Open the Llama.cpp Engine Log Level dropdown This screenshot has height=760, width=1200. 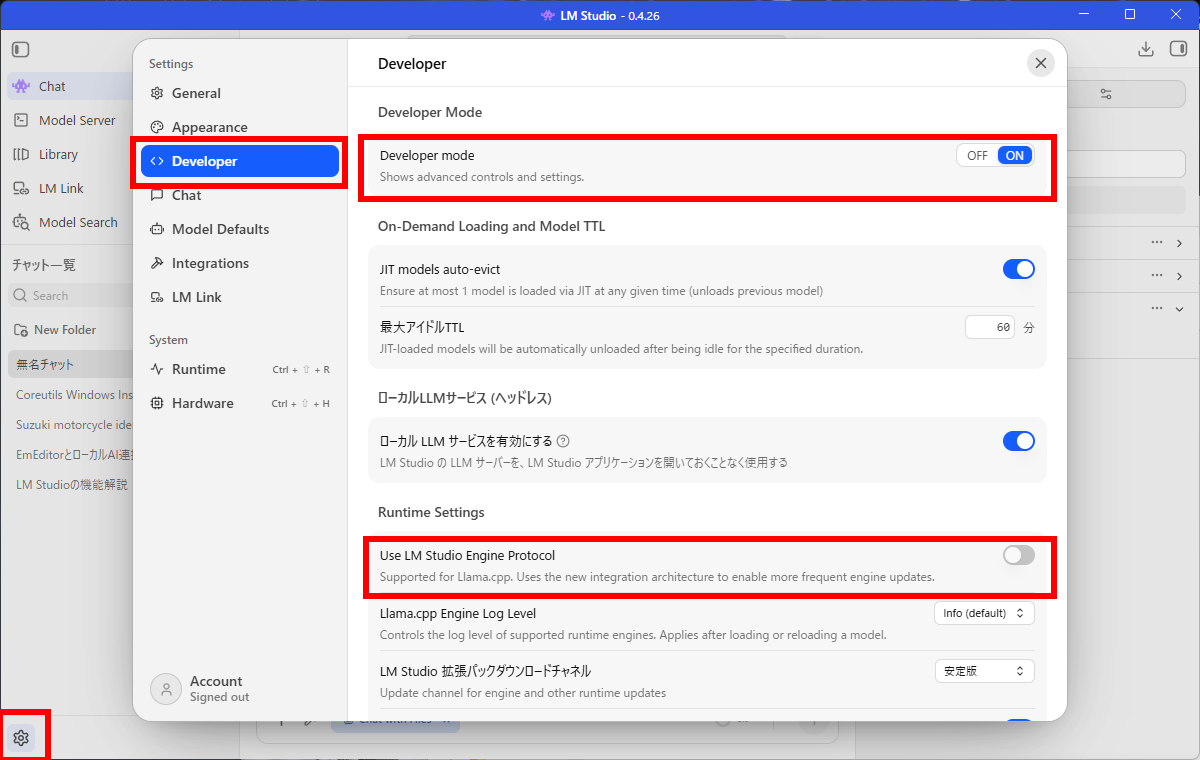[985, 613]
